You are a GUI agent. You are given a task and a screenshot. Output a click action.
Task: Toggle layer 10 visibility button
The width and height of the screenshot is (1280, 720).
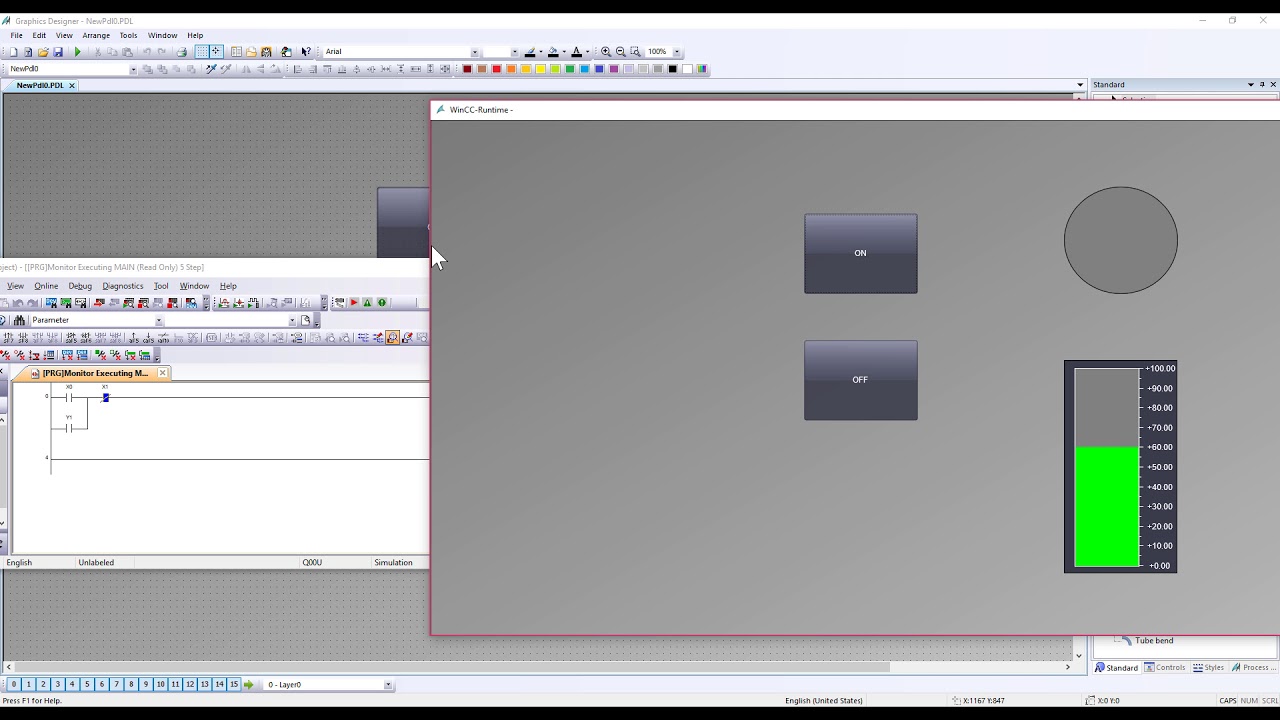160,684
